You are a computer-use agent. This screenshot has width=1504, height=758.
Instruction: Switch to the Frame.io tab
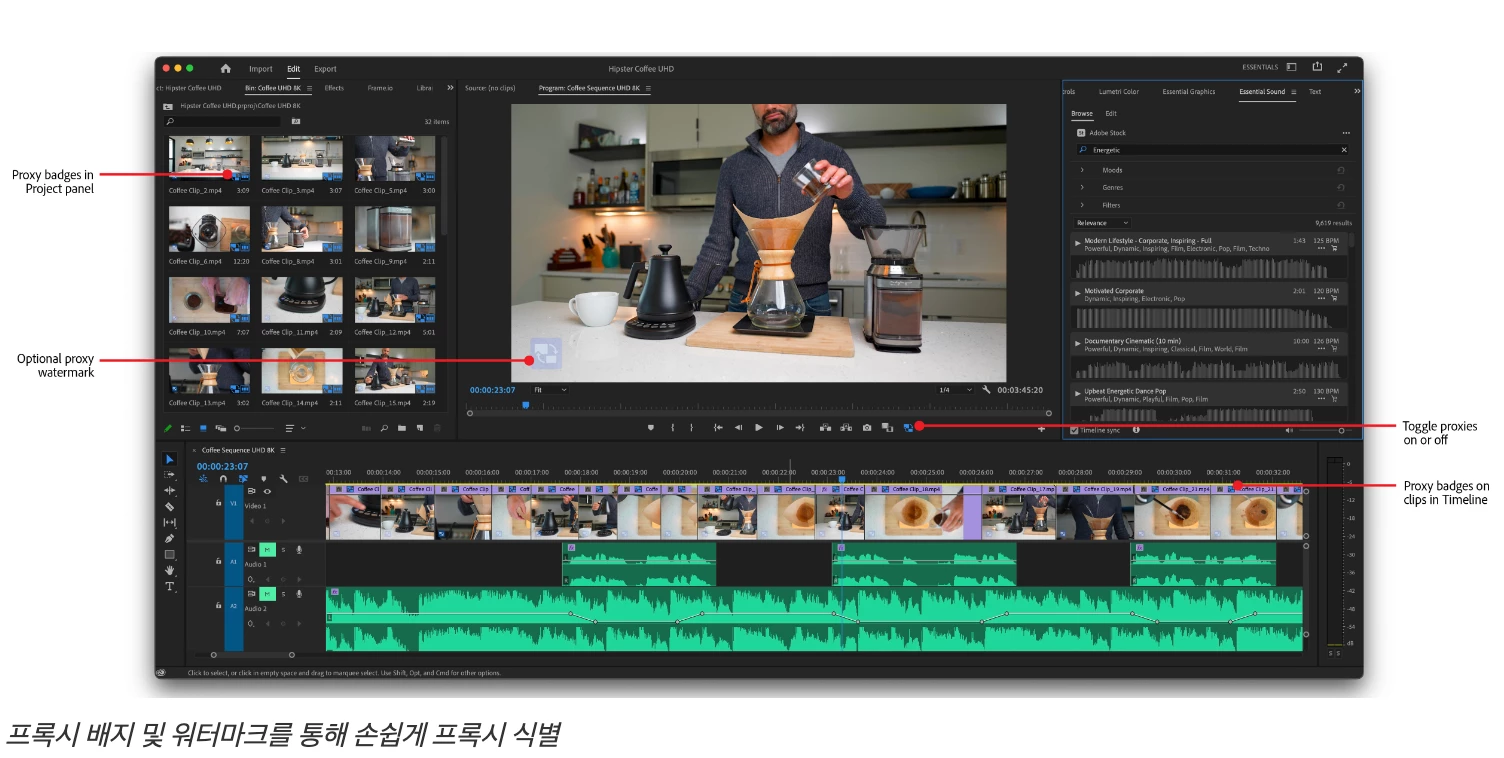(x=380, y=88)
